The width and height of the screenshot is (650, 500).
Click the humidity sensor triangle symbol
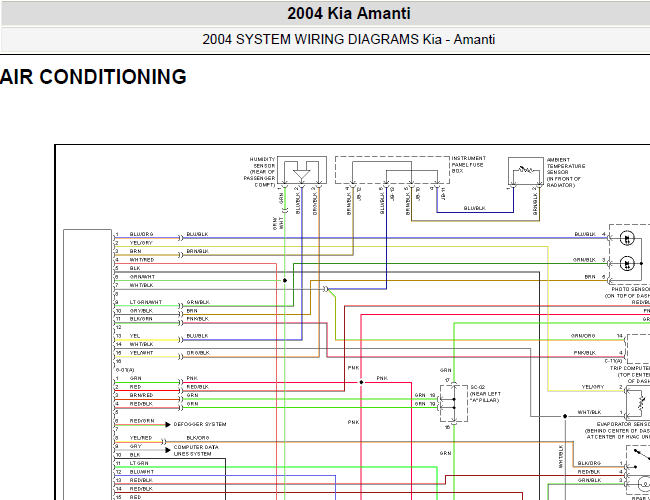tap(301, 175)
